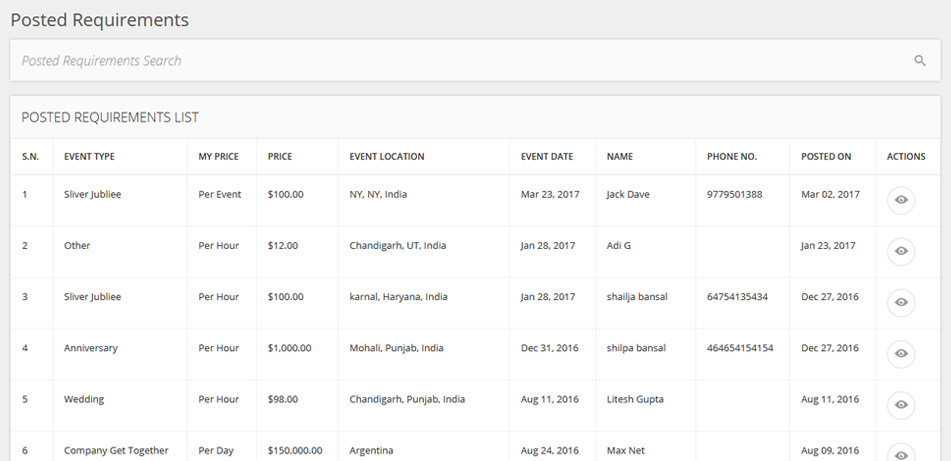
Task: Click eye icon for shailja bansal row
Action: (x=901, y=302)
